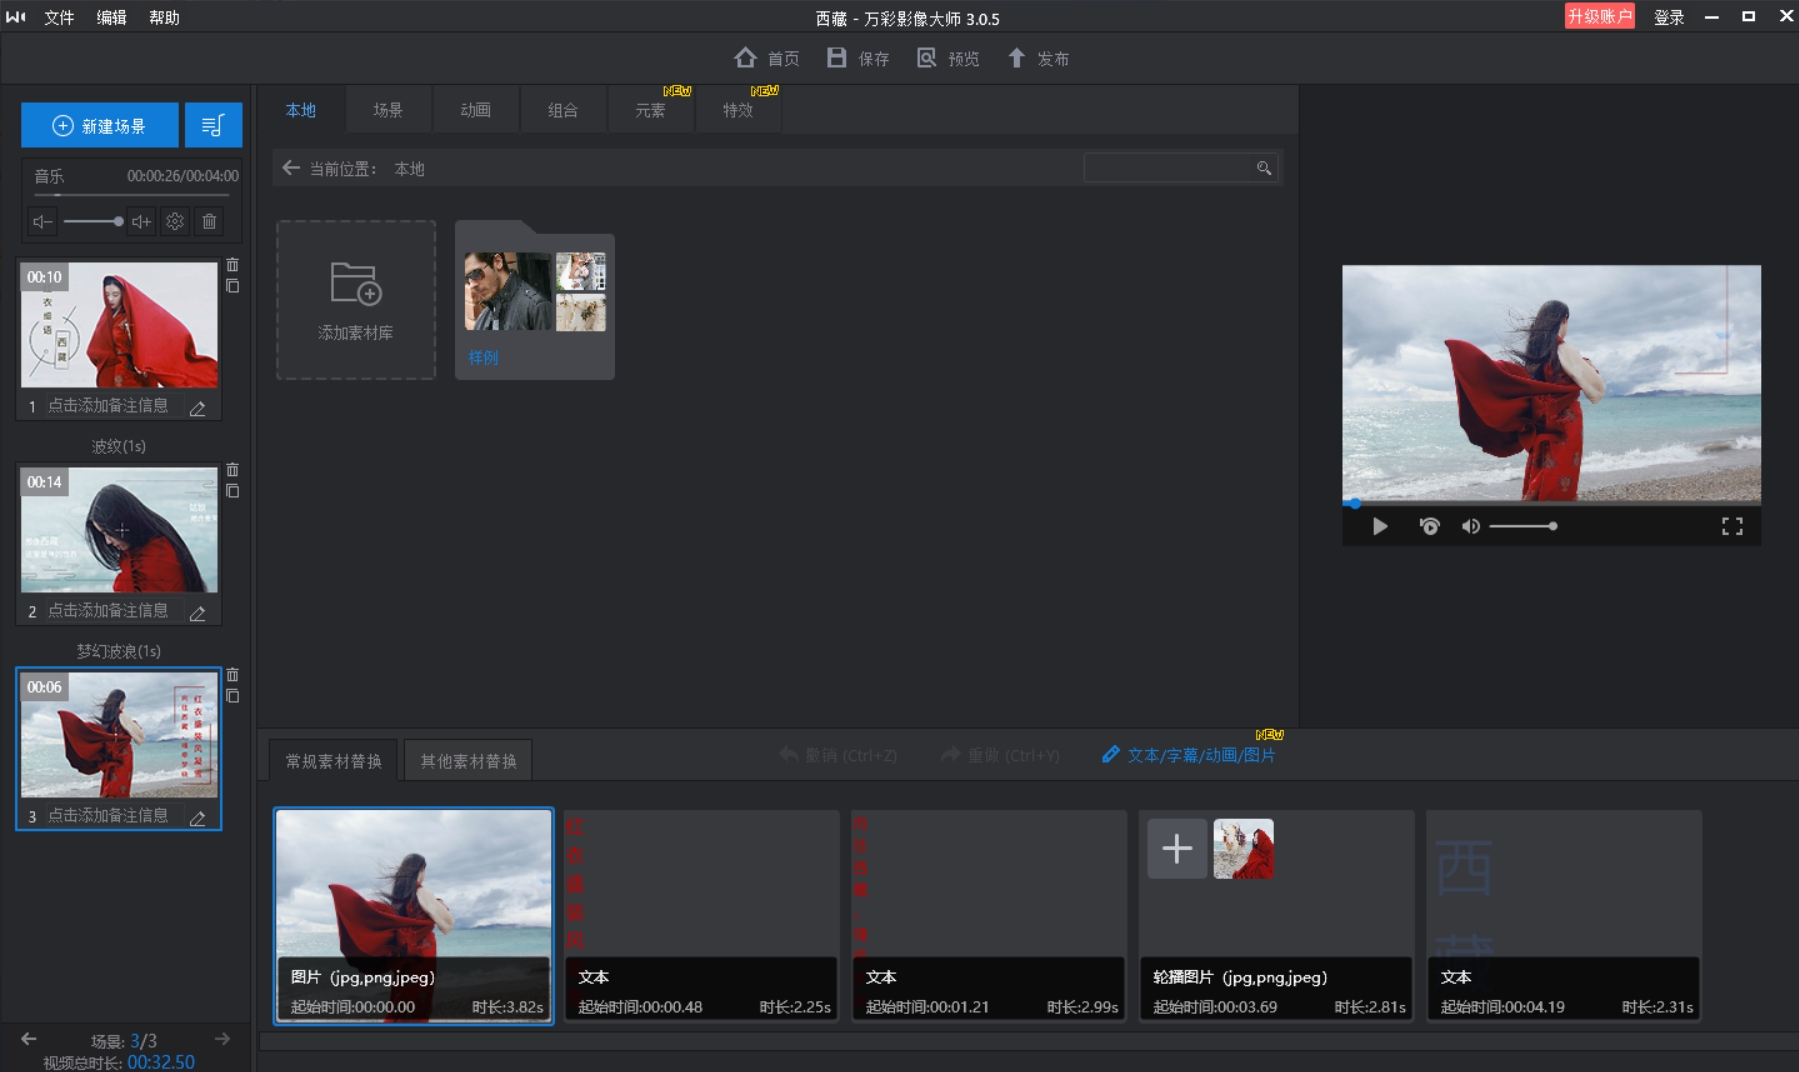The height and width of the screenshot is (1072, 1799).
Task: Select the 文本 clip starting 00:01.21
Action: 989,915
